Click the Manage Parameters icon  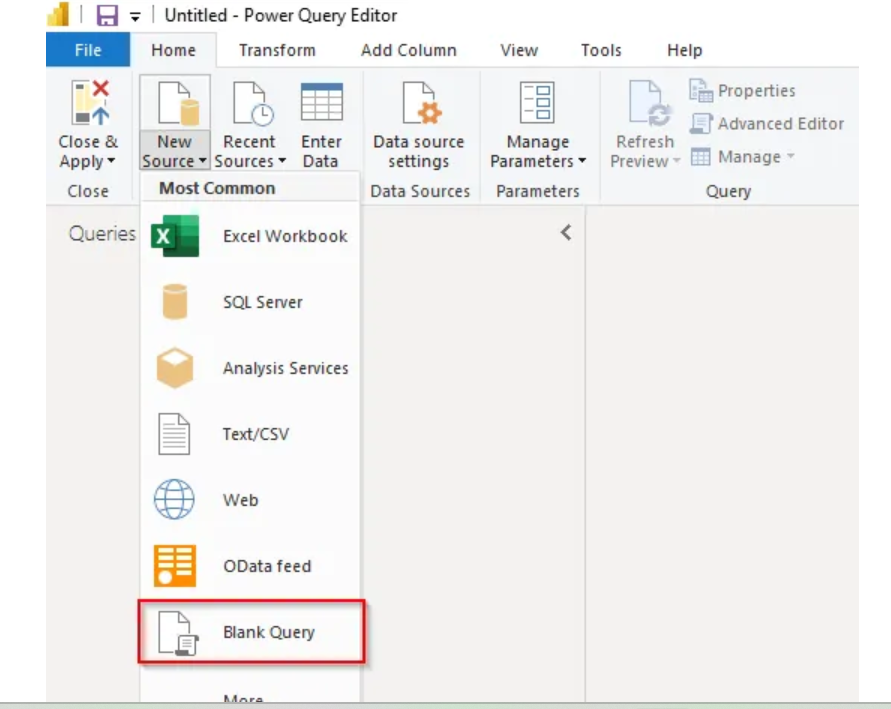(537, 102)
